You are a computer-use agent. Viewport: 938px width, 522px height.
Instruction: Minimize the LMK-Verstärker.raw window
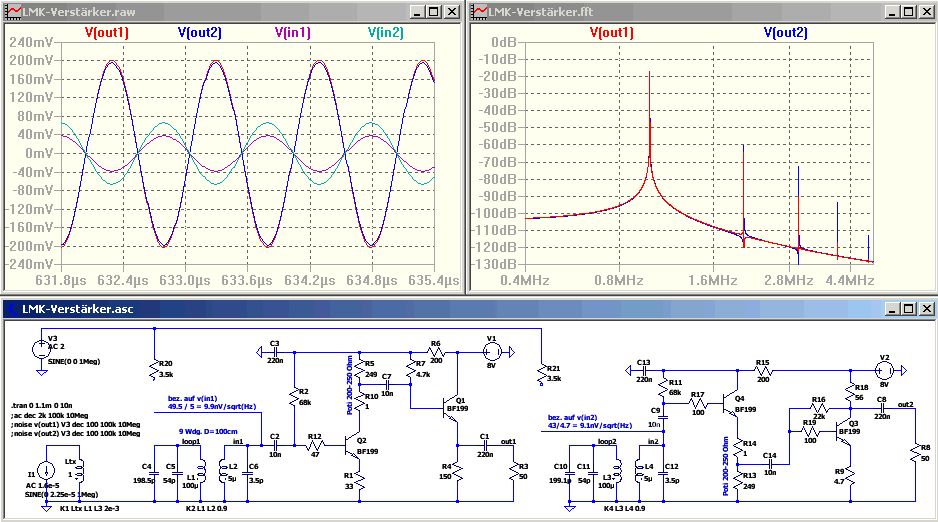(418, 11)
